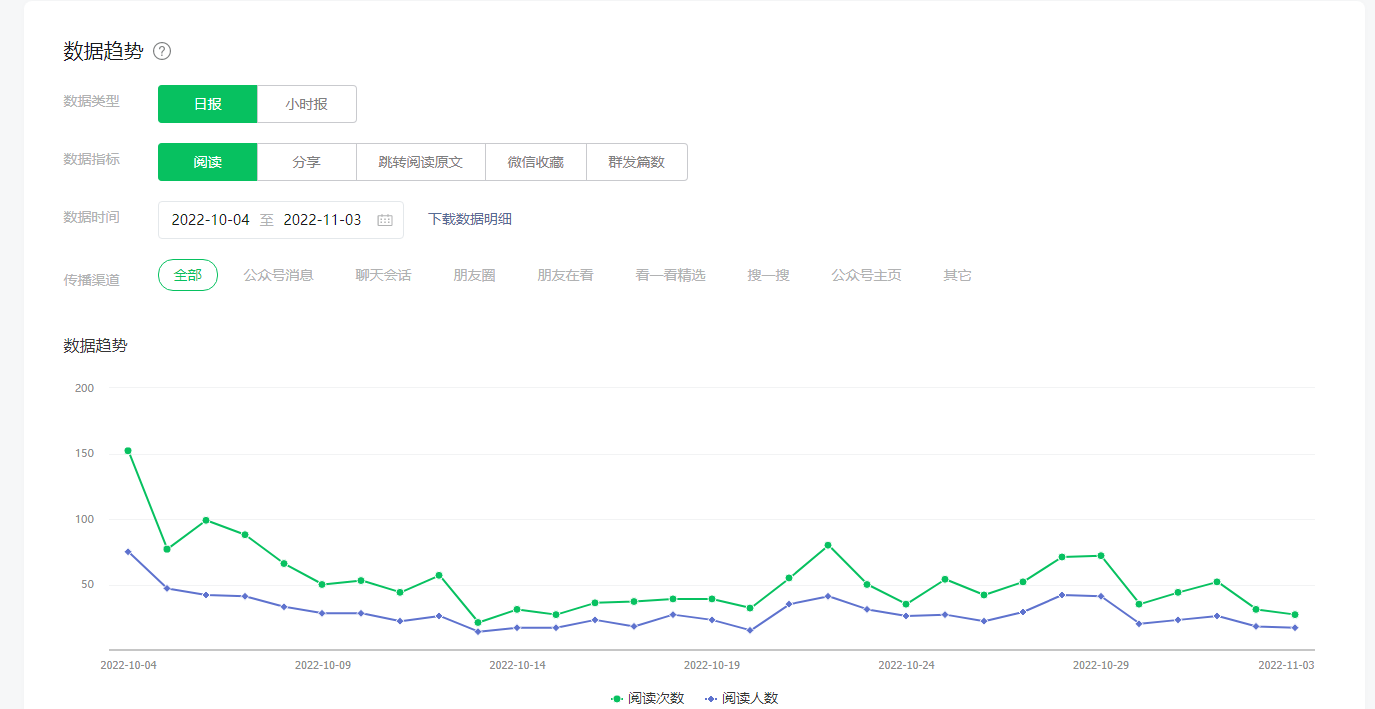
Task: Filter by 其它 channel
Action: pos(957,275)
